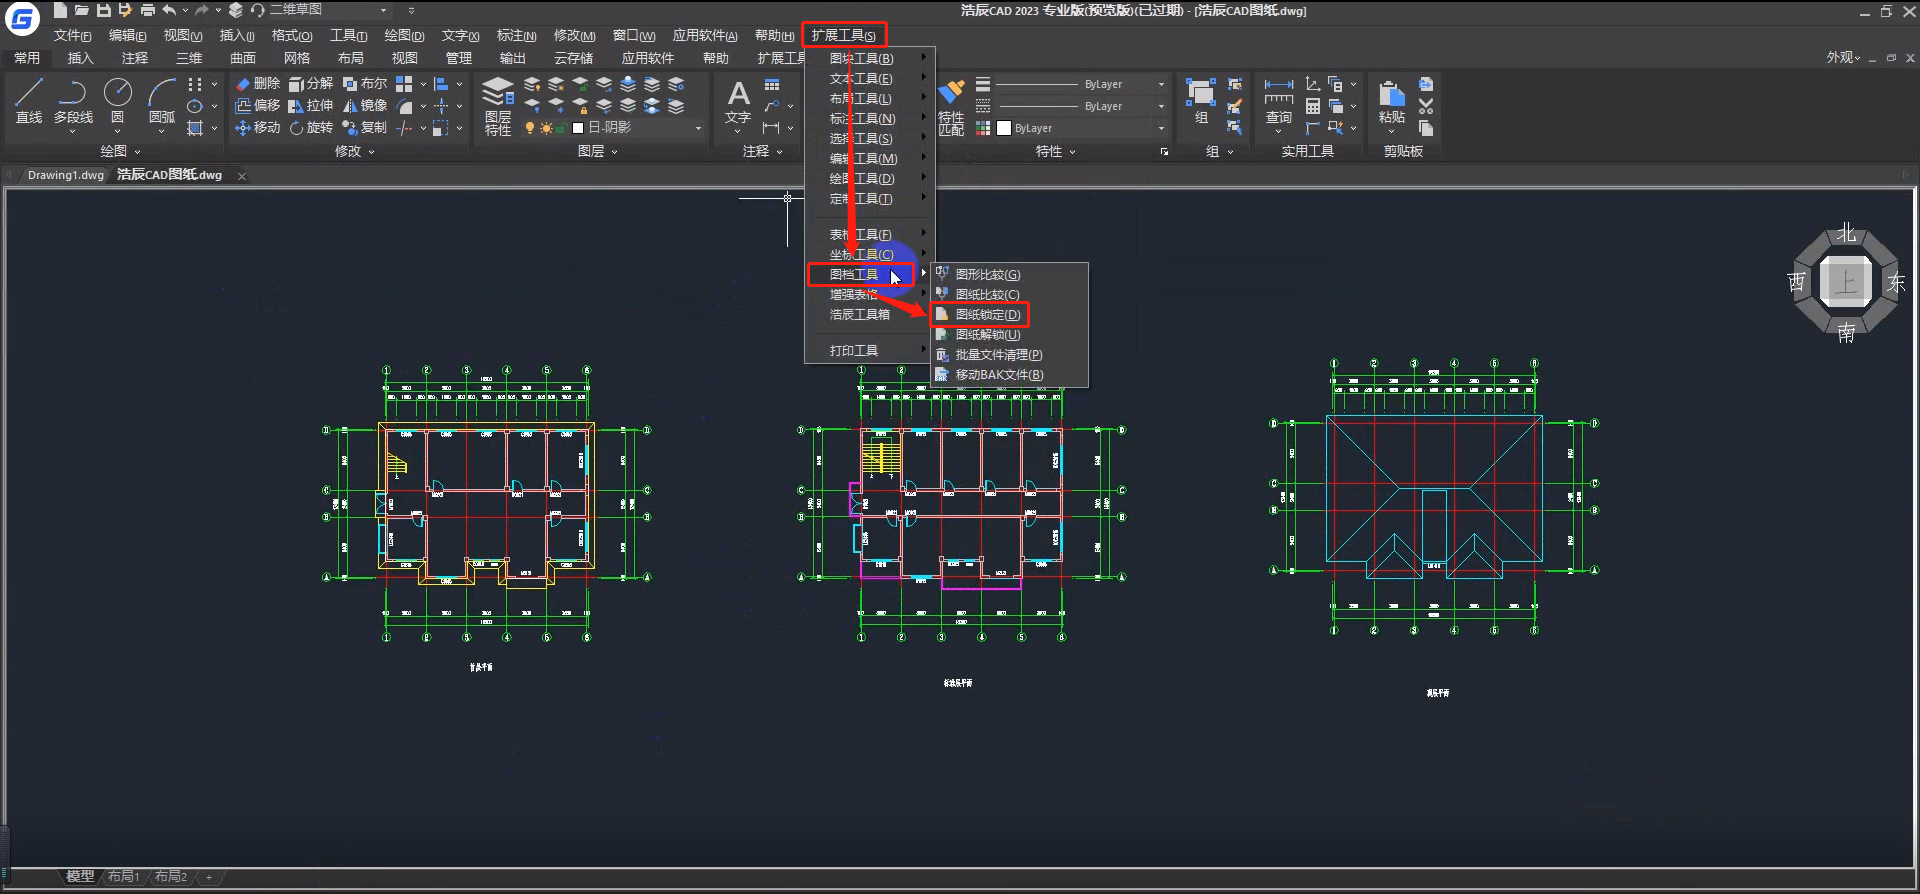
Task: Click the 组 group tool
Action: pyautogui.click(x=1201, y=101)
